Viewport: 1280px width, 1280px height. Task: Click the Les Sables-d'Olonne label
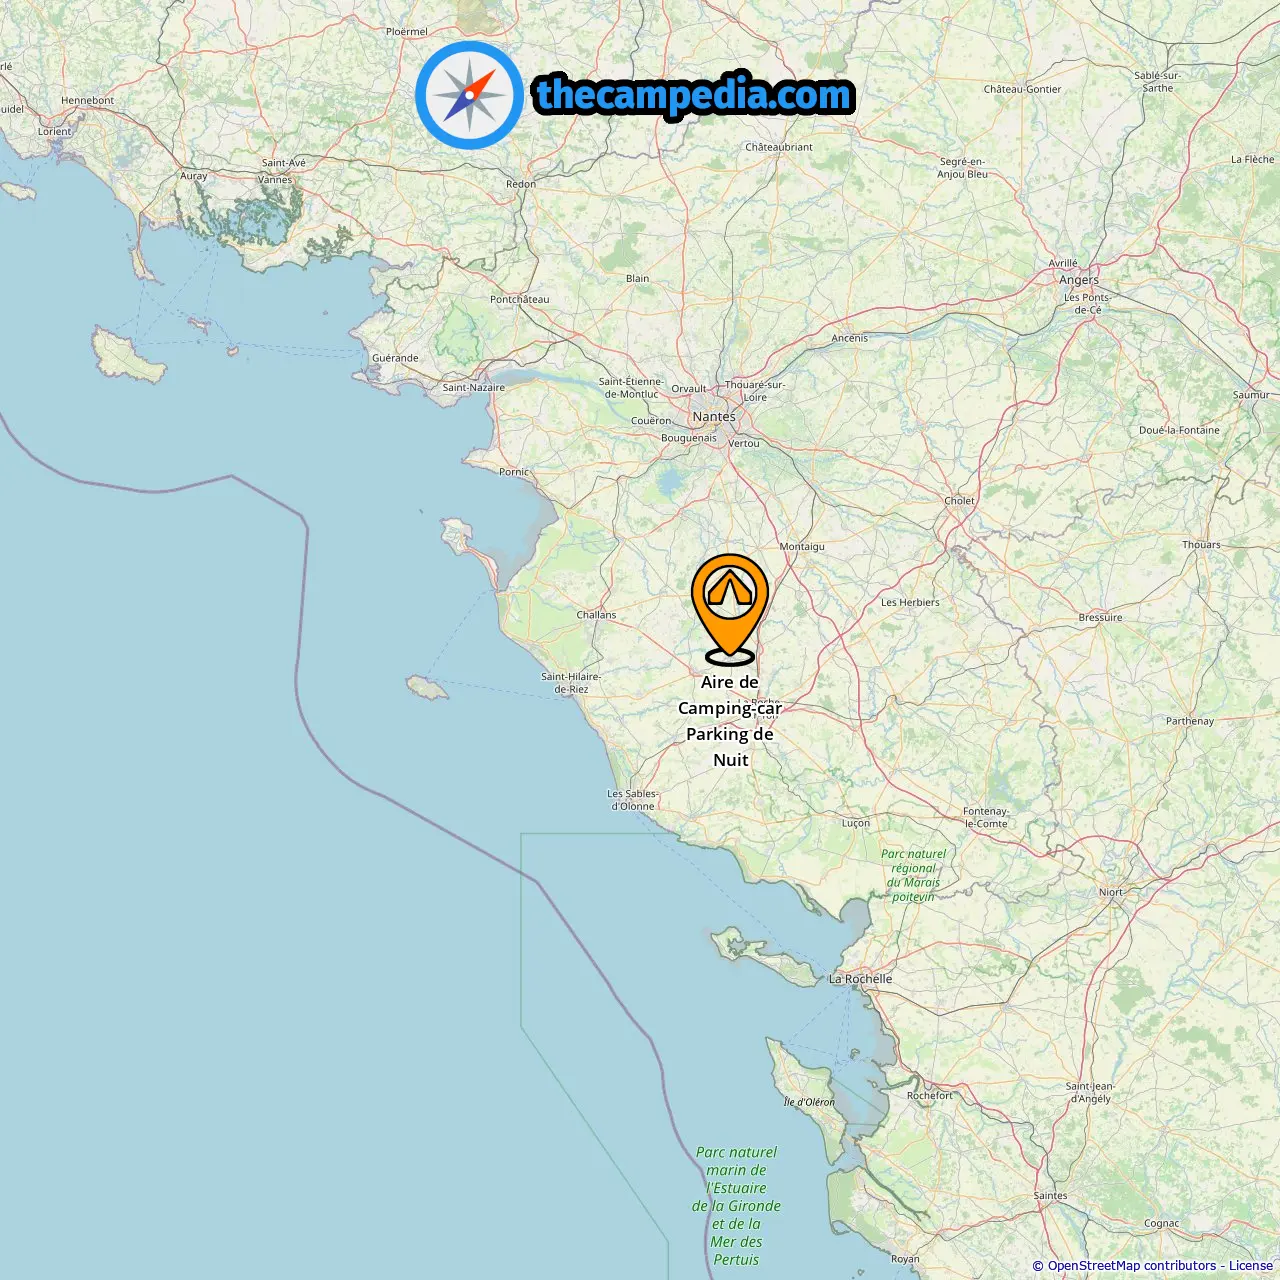pos(633,800)
